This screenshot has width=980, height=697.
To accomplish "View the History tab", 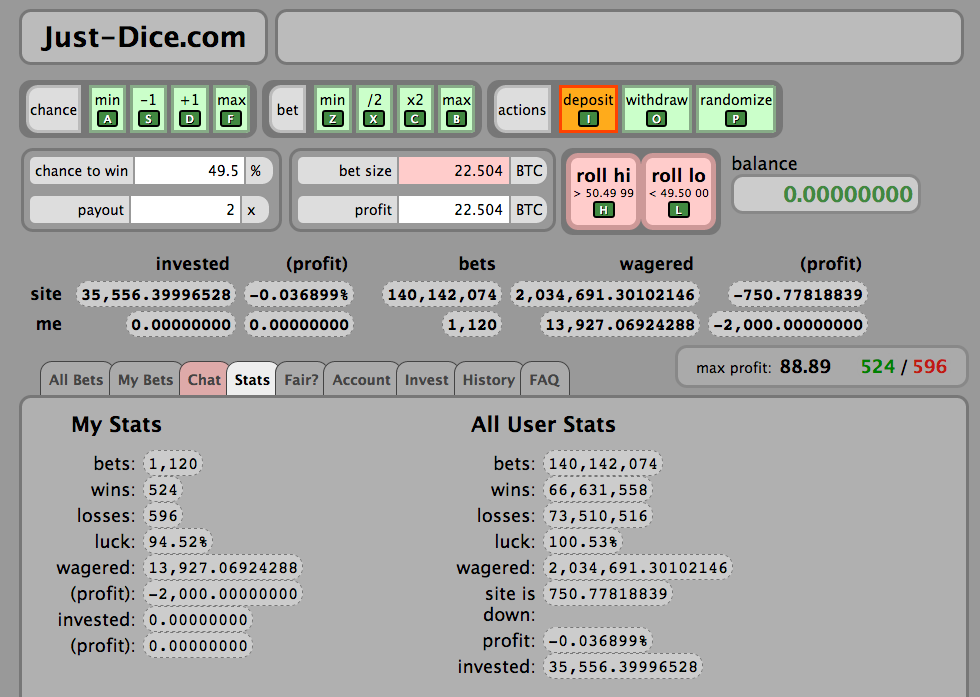I will [488, 379].
